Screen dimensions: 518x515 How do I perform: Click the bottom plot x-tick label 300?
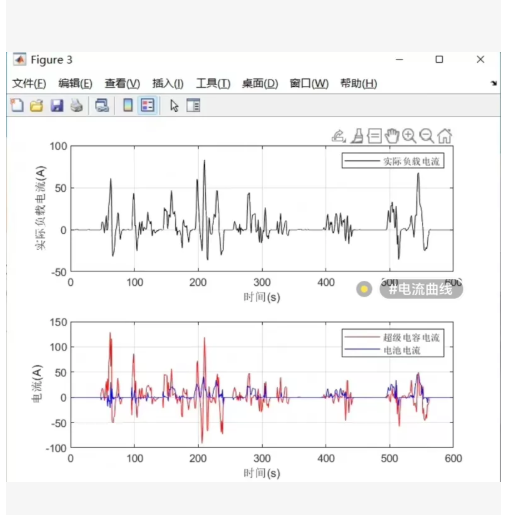tap(262, 458)
